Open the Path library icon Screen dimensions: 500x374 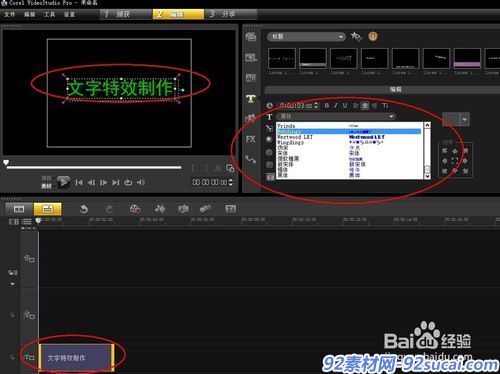click(x=251, y=159)
